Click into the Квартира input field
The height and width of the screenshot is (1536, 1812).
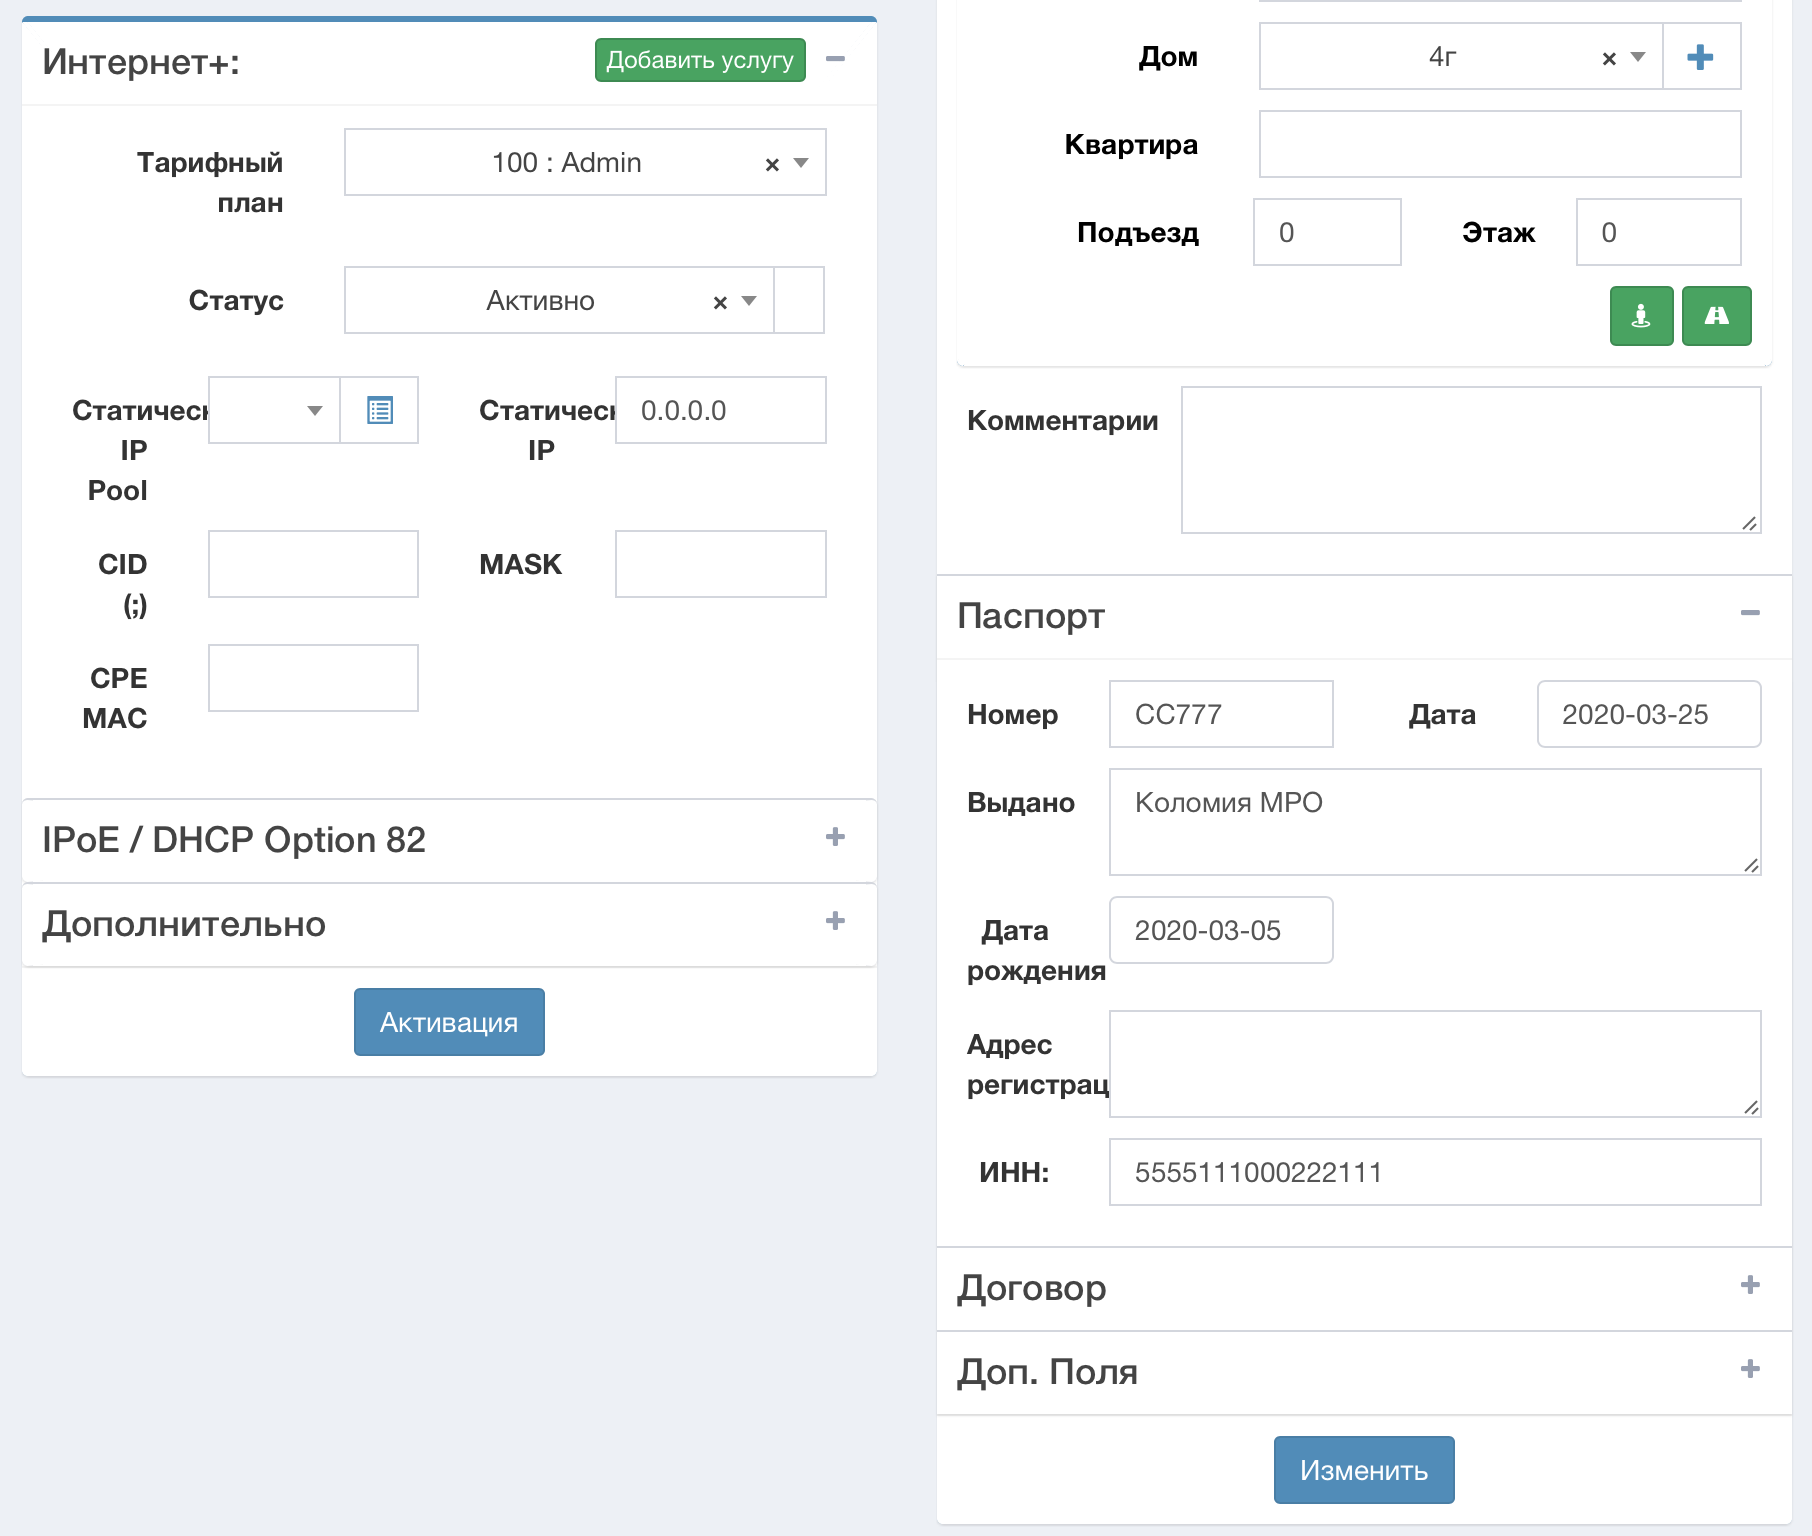click(x=1499, y=144)
